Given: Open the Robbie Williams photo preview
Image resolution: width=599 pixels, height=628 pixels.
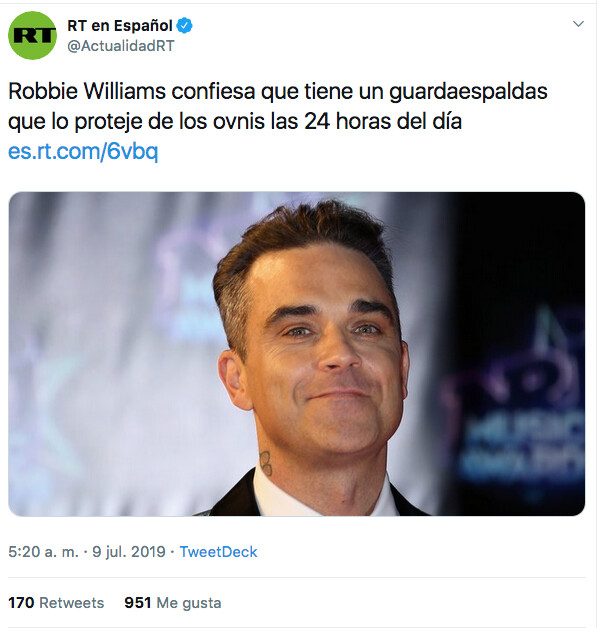Looking at the screenshot, I should (297, 354).
